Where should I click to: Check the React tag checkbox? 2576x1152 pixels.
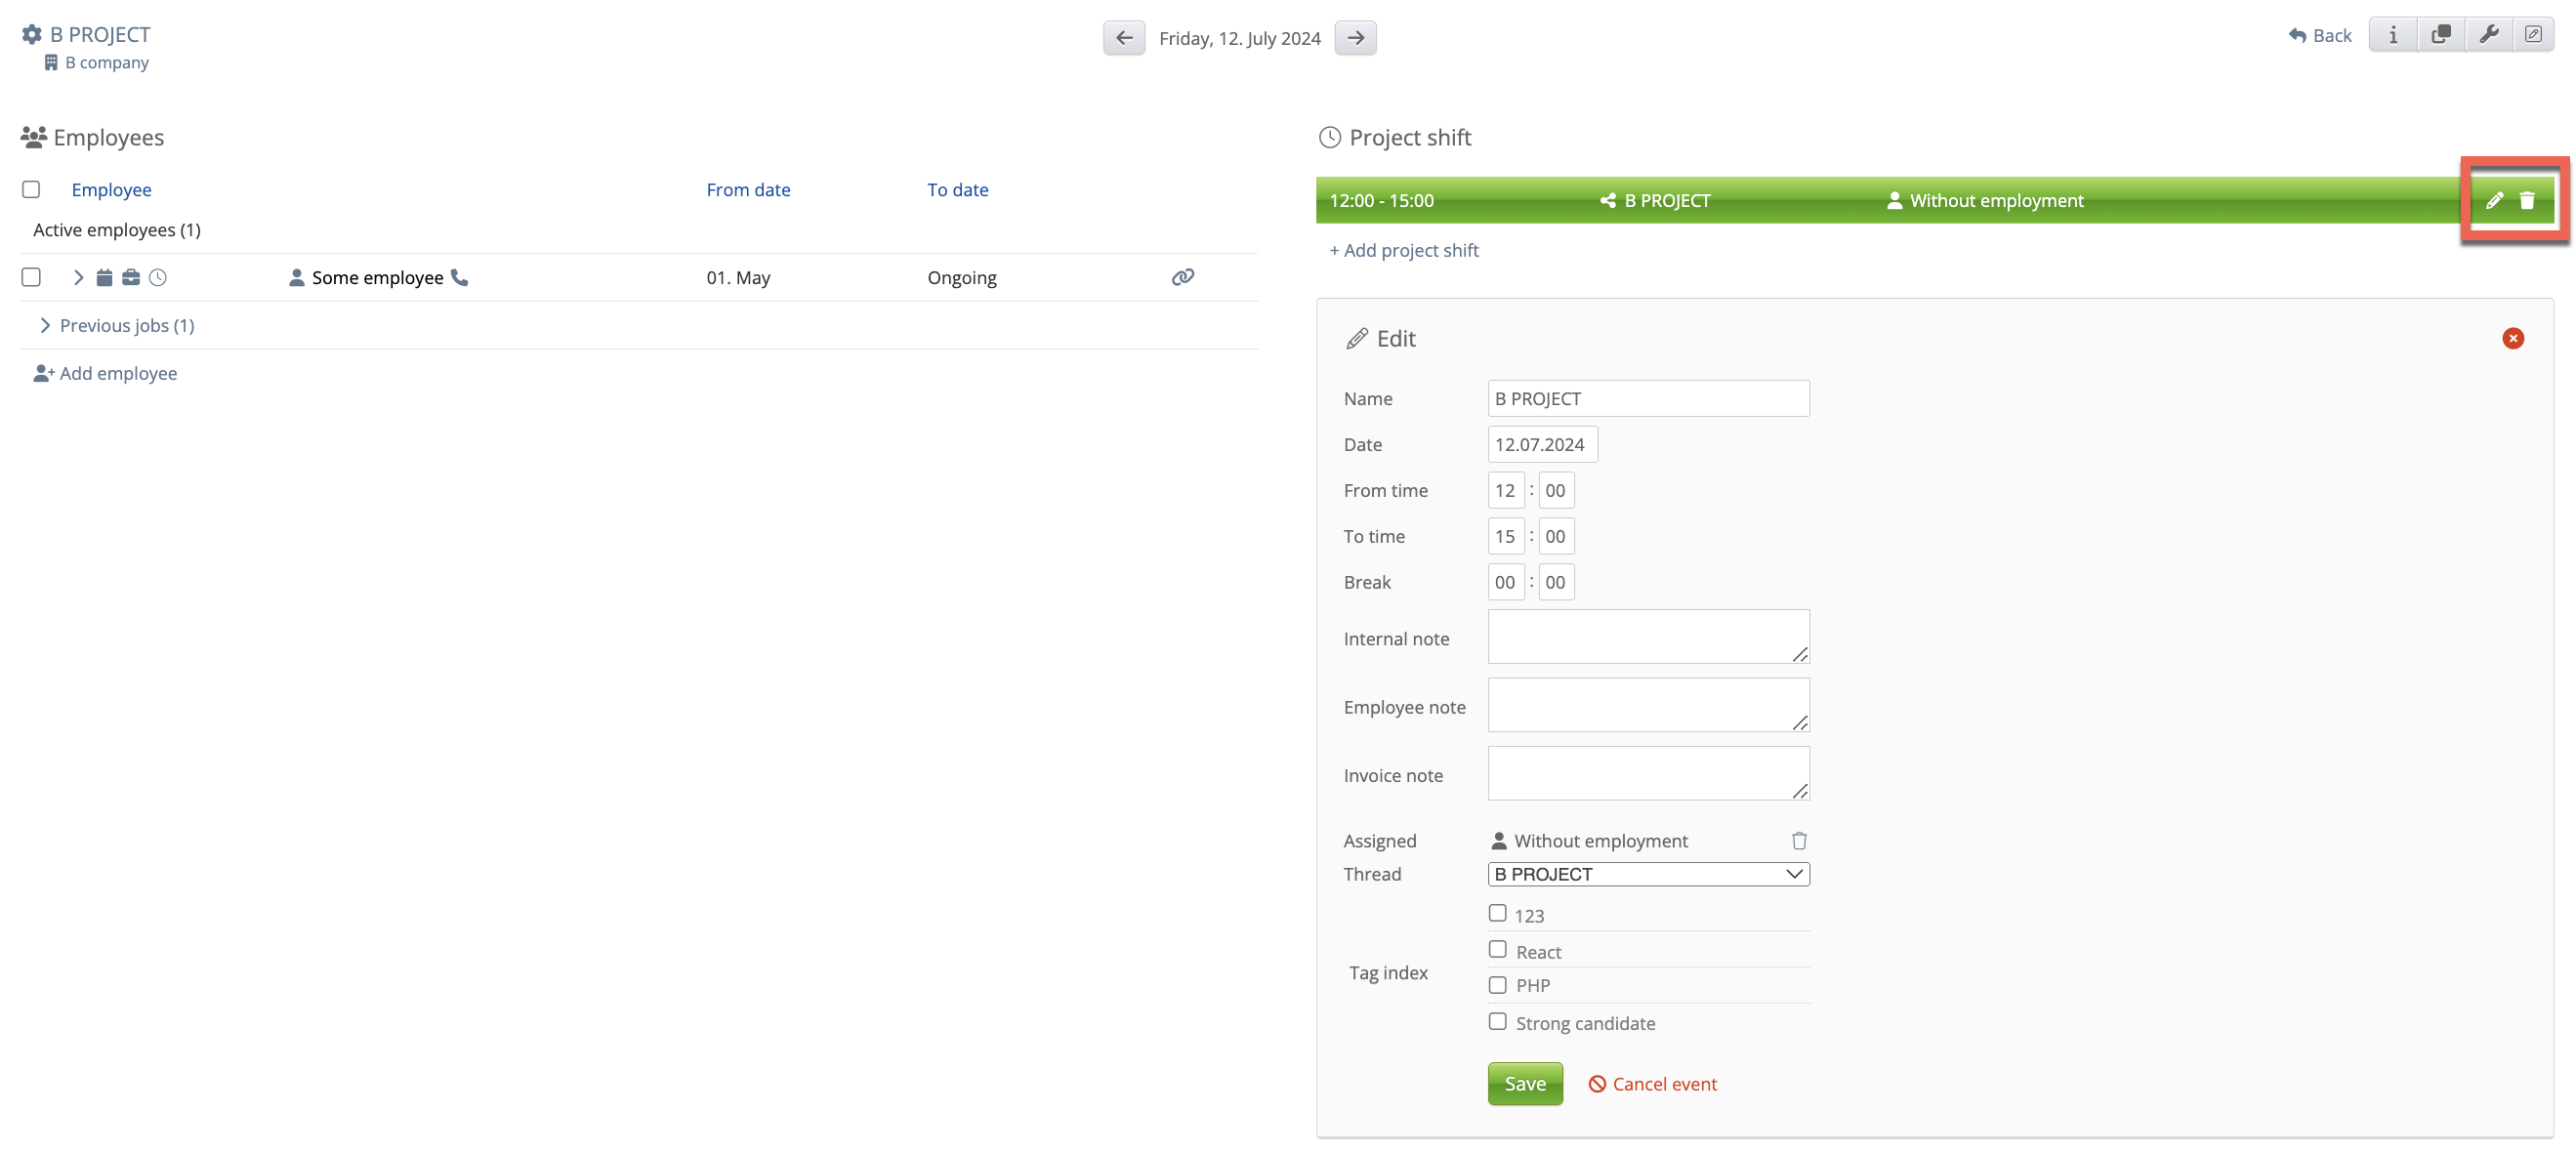click(1497, 949)
